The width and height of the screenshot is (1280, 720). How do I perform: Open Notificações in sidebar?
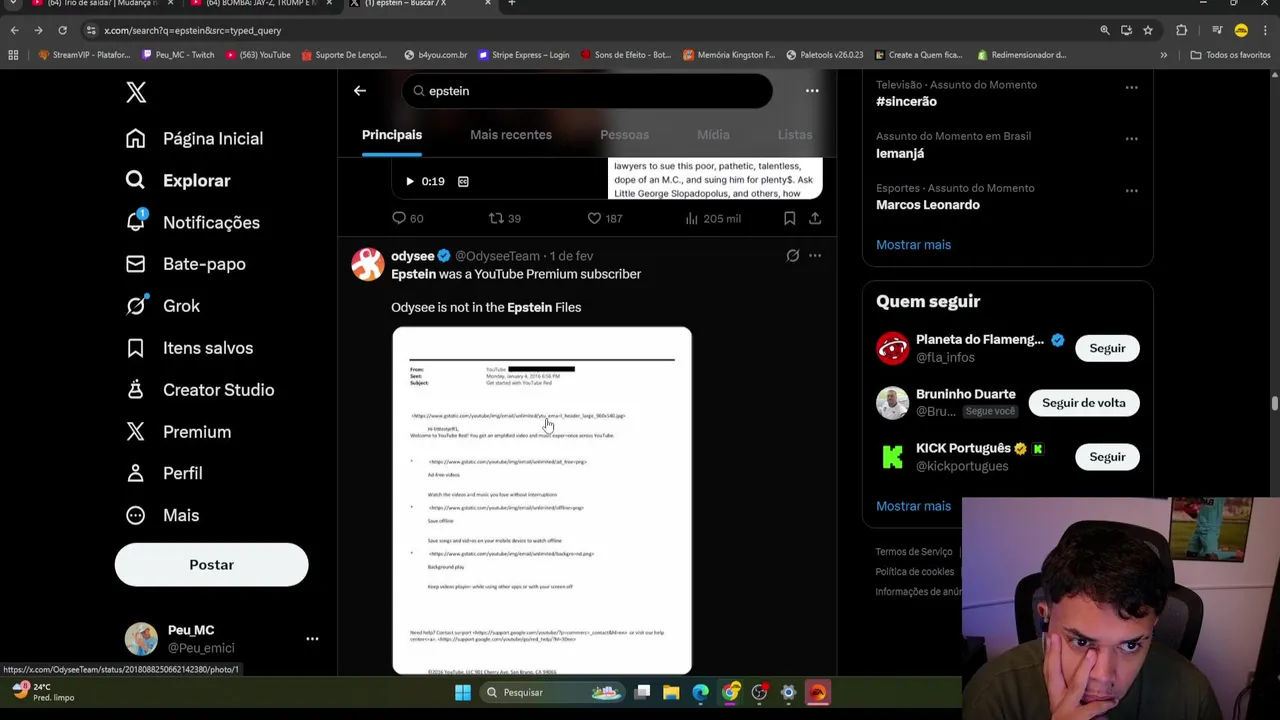[192, 222]
